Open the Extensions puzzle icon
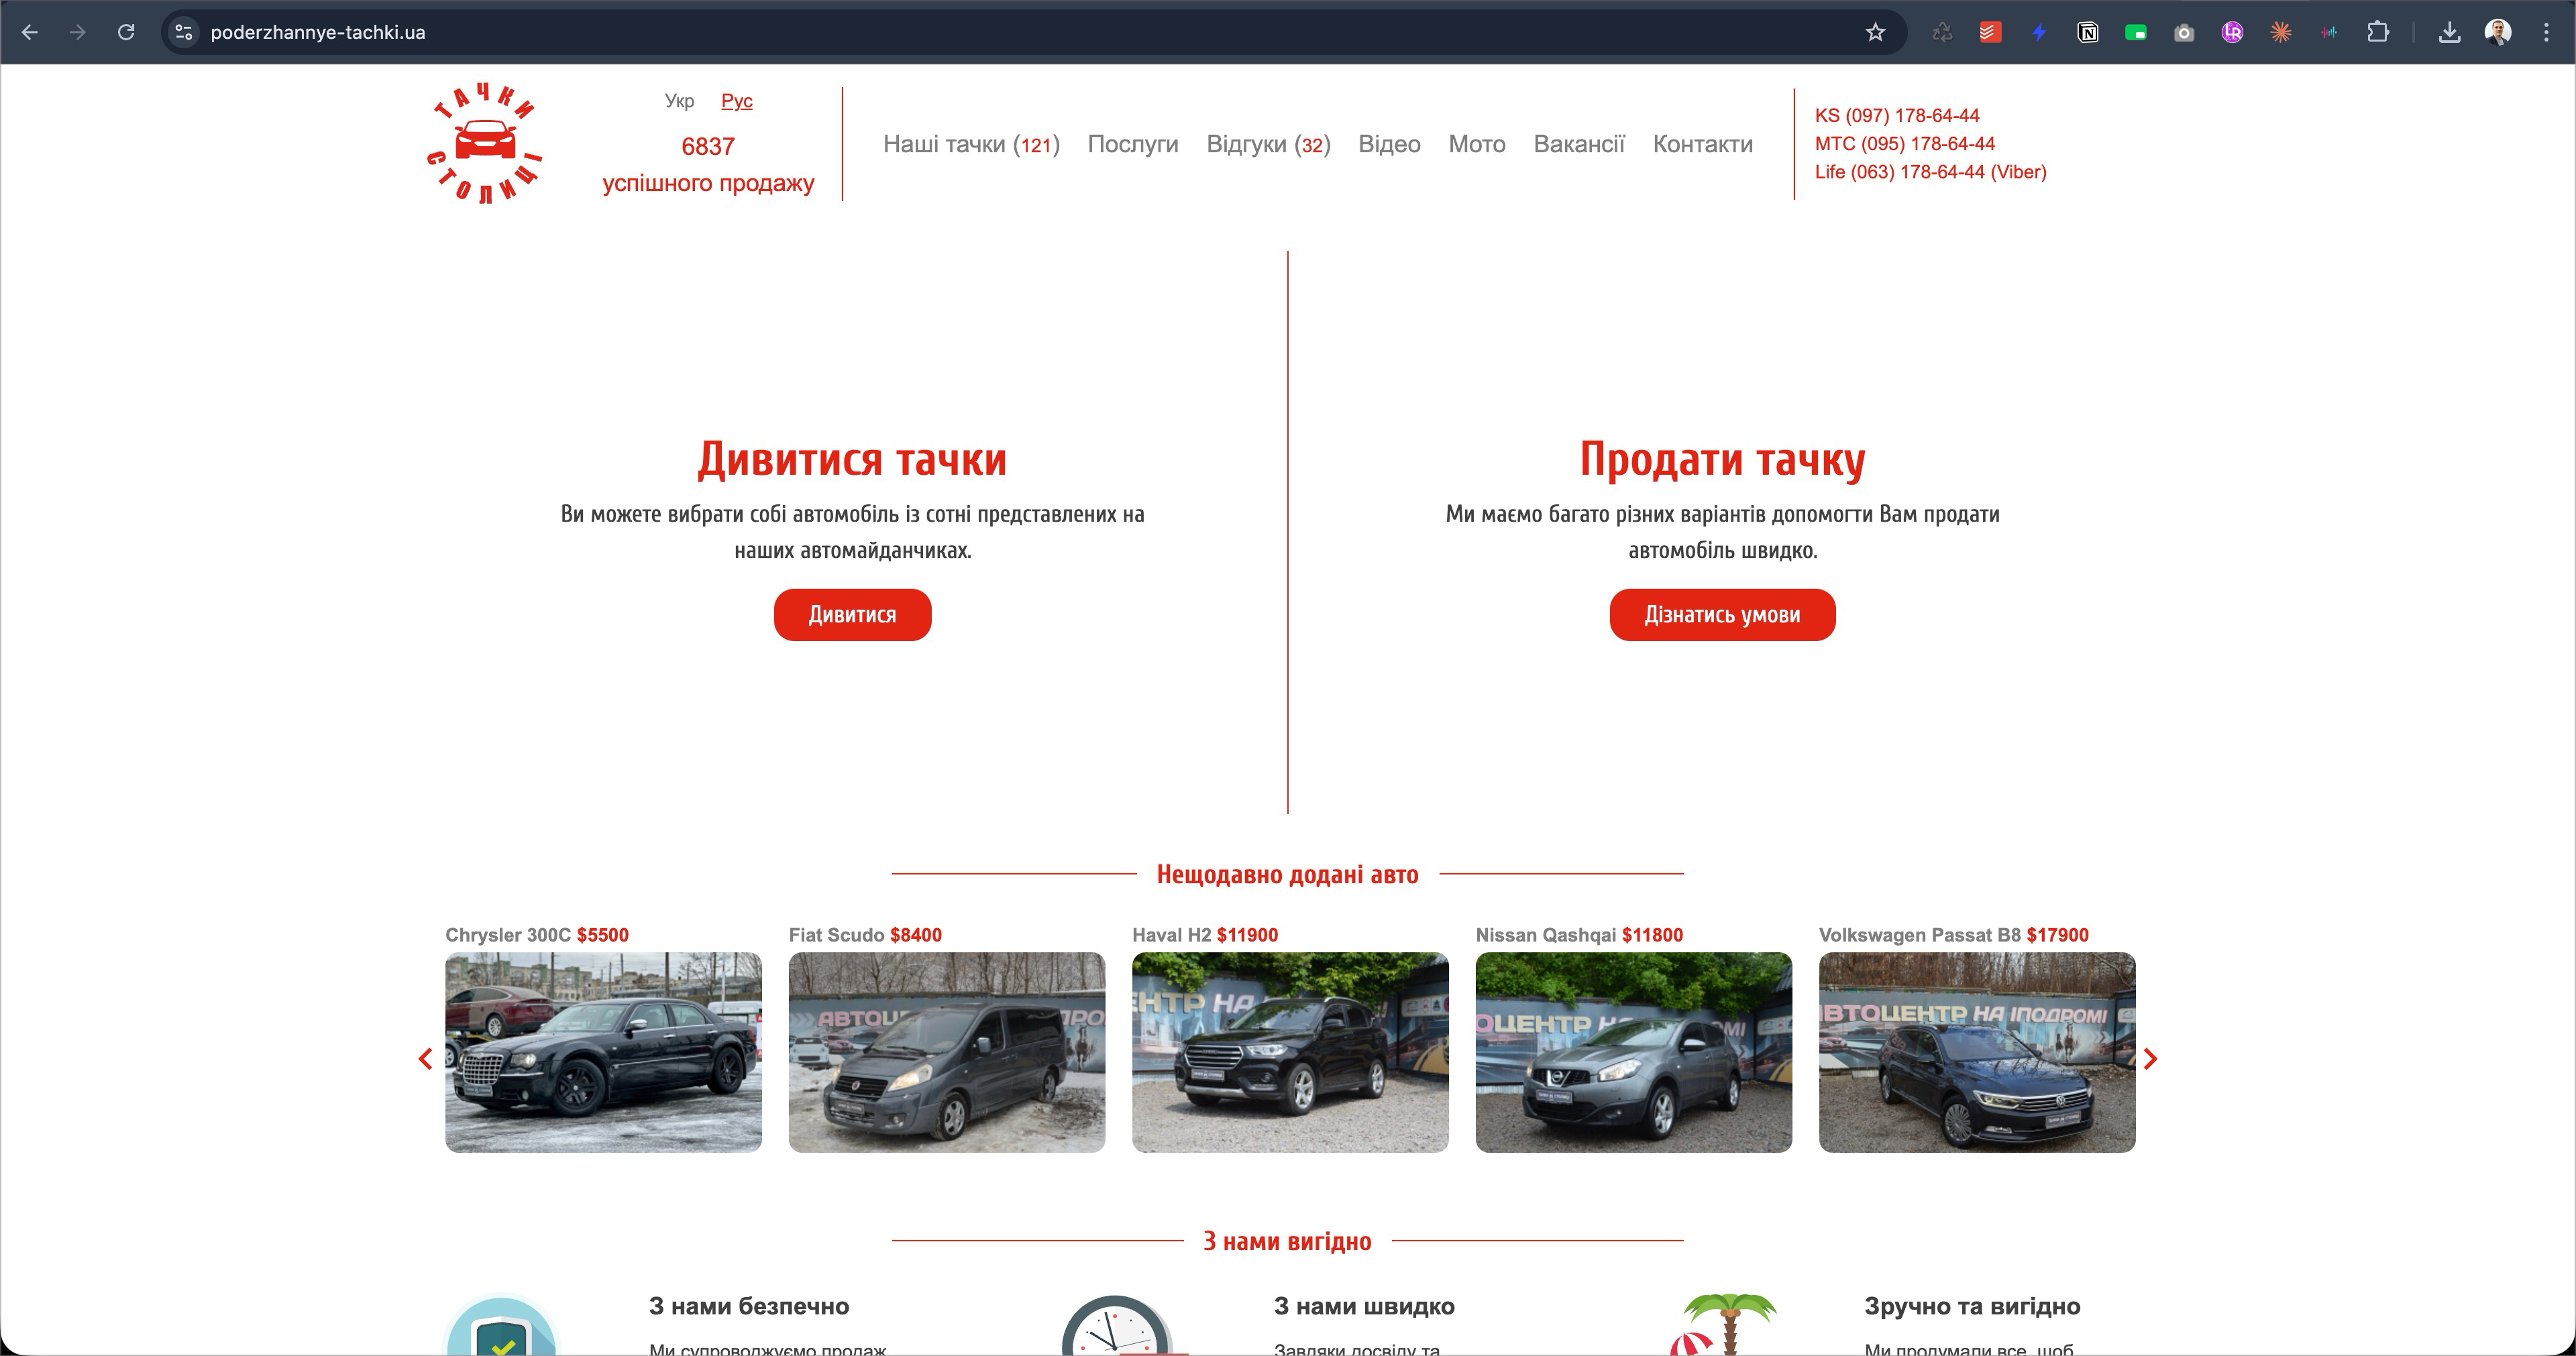2576x1356 pixels. point(2378,32)
